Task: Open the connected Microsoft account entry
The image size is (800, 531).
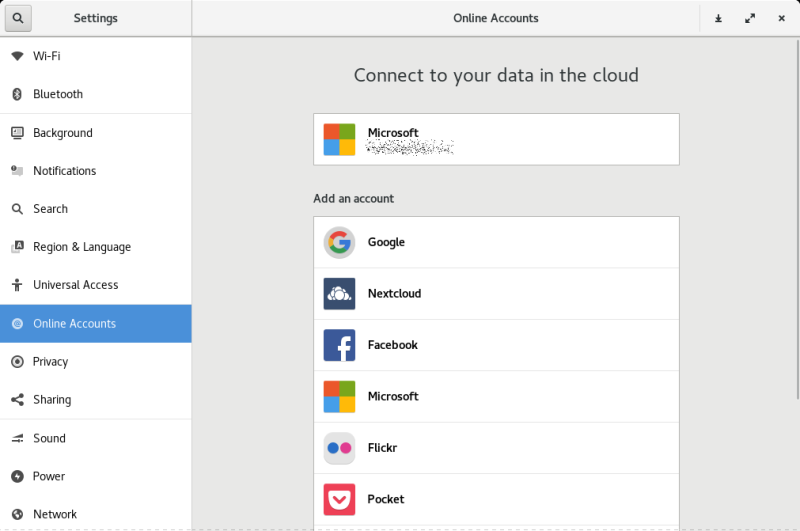Action: (x=495, y=139)
